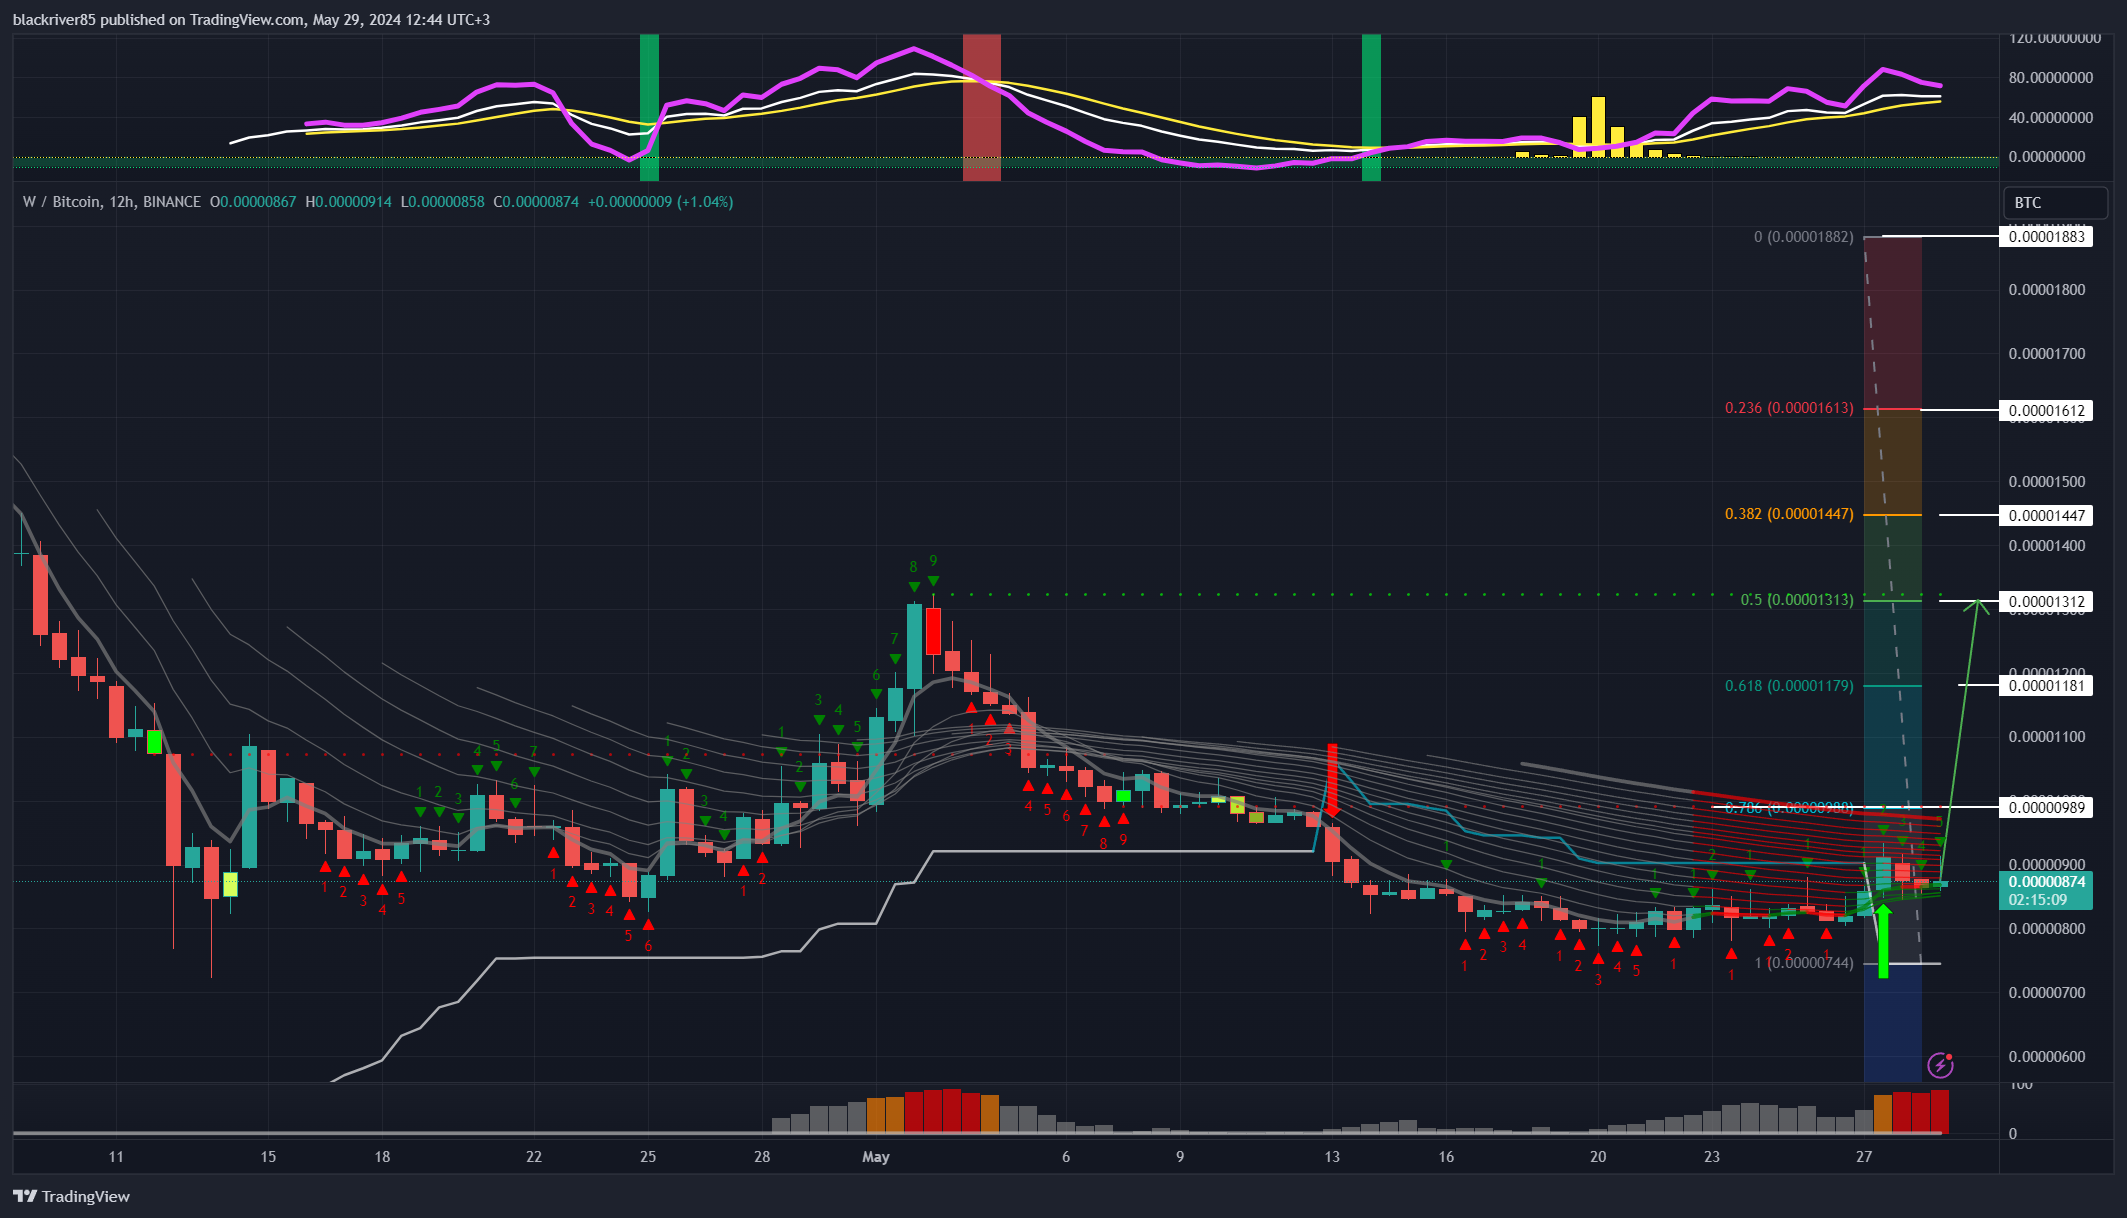
Task: Click the 0.00000800 axis tick
Action: (x=2047, y=929)
